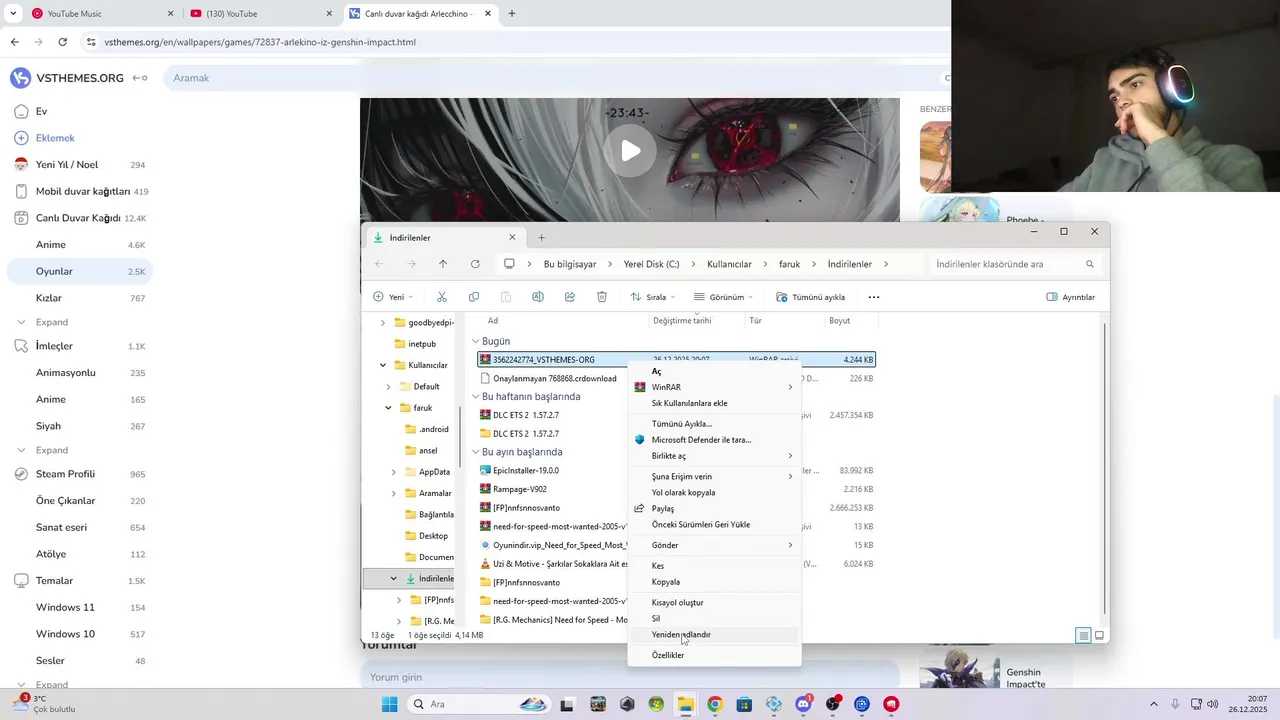The height and width of the screenshot is (720, 1280).
Task: Click Tümünü ayıkla toolbar button
Action: click(x=811, y=297)
